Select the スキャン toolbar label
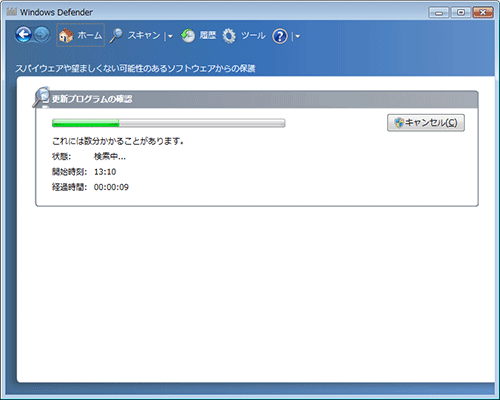The height and width of the screenshot is (400, 500). point(144,35)
